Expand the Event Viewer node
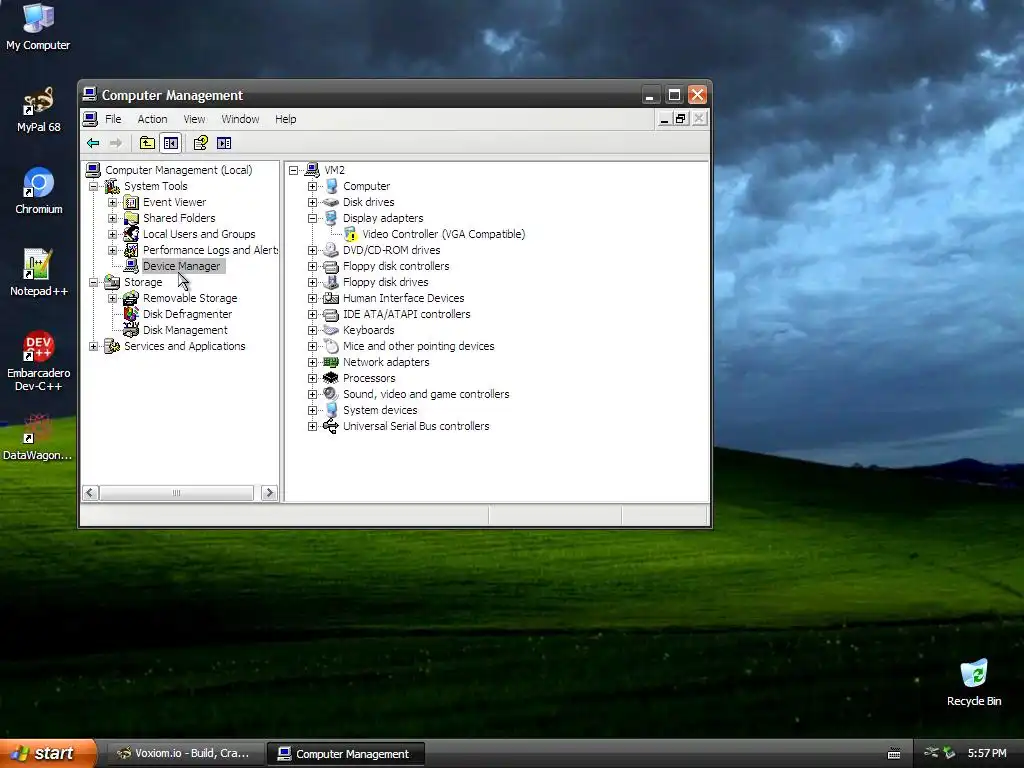1024x768 pixels. point(112,202)
